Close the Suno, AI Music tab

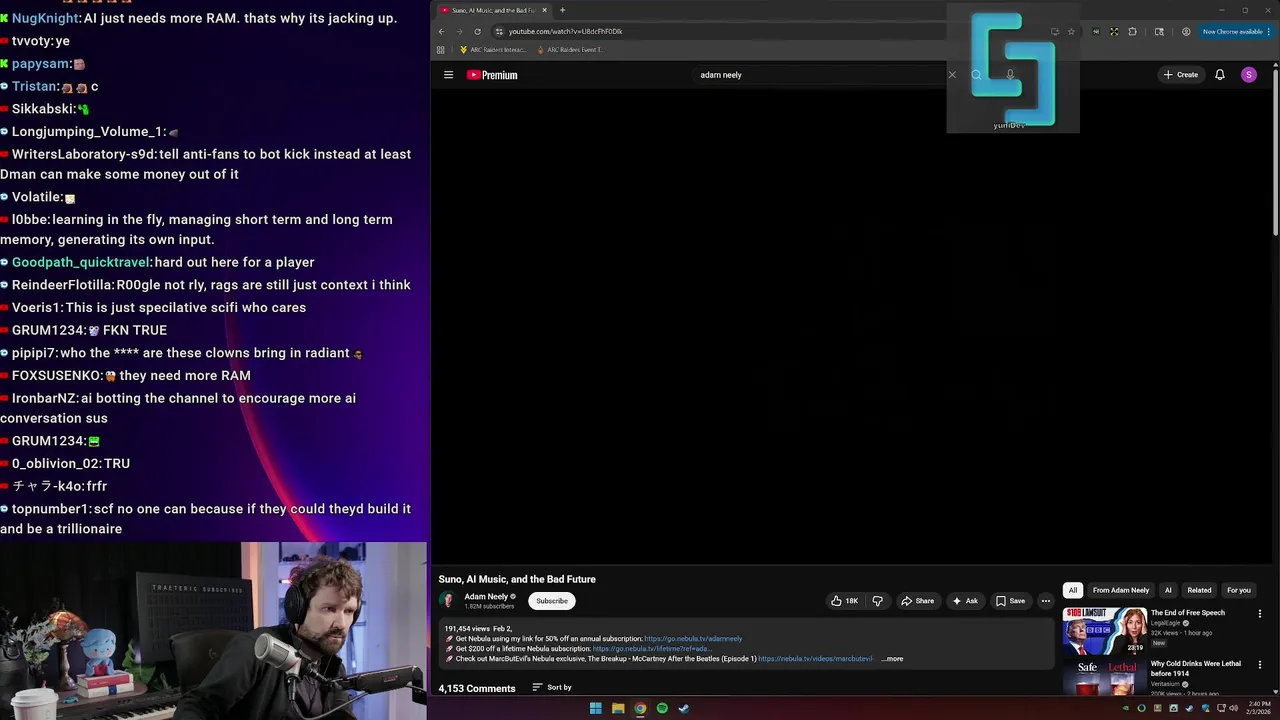click(545, 10)
